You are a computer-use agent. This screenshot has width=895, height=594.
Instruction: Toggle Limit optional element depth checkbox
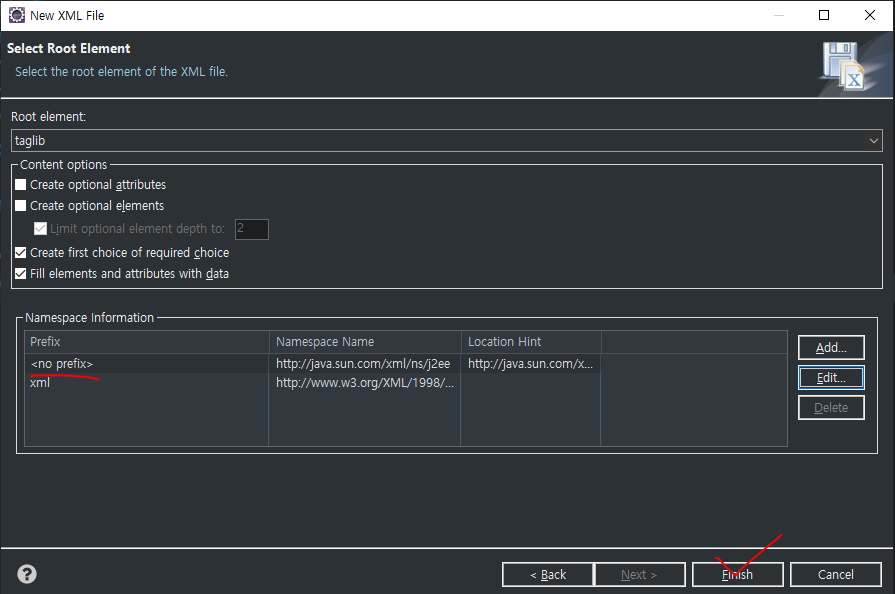[x=40, y=229]
